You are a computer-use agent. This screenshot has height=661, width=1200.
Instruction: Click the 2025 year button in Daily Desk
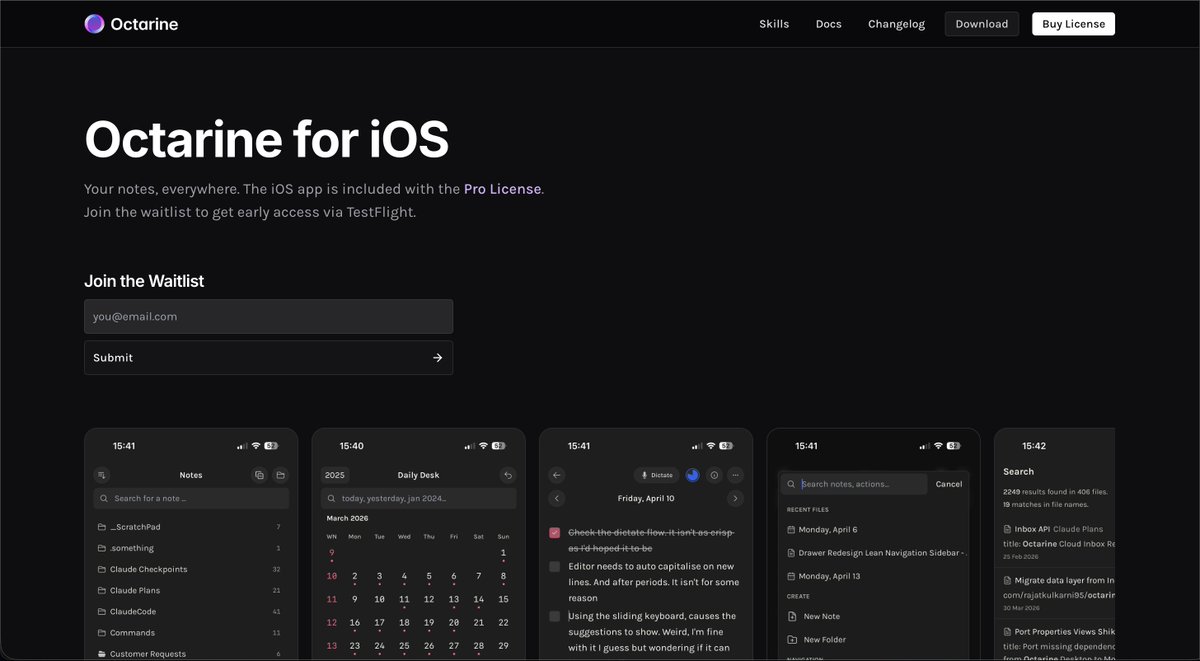point(334,475)
